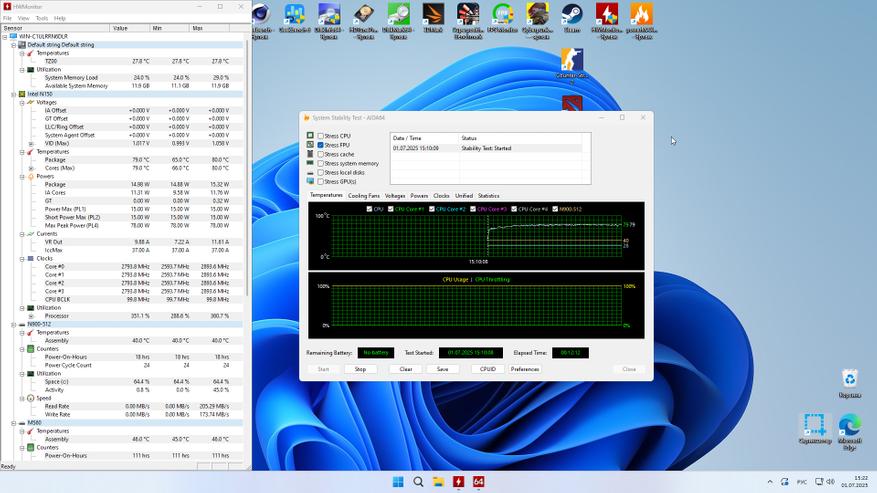Open the taskbar Search icon
This screenshot has height=493, width=877.
click(x=418, y=482)
